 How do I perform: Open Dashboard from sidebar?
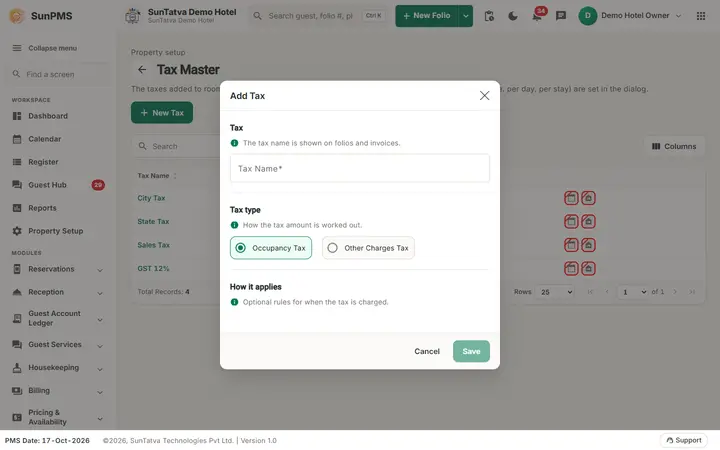click(x=48, y=116)
